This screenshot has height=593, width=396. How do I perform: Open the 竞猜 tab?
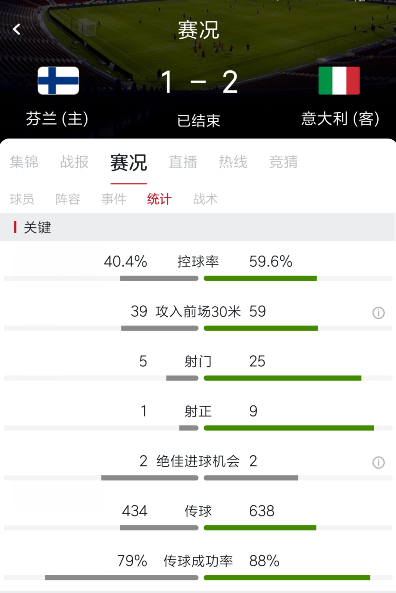[283, 162]
